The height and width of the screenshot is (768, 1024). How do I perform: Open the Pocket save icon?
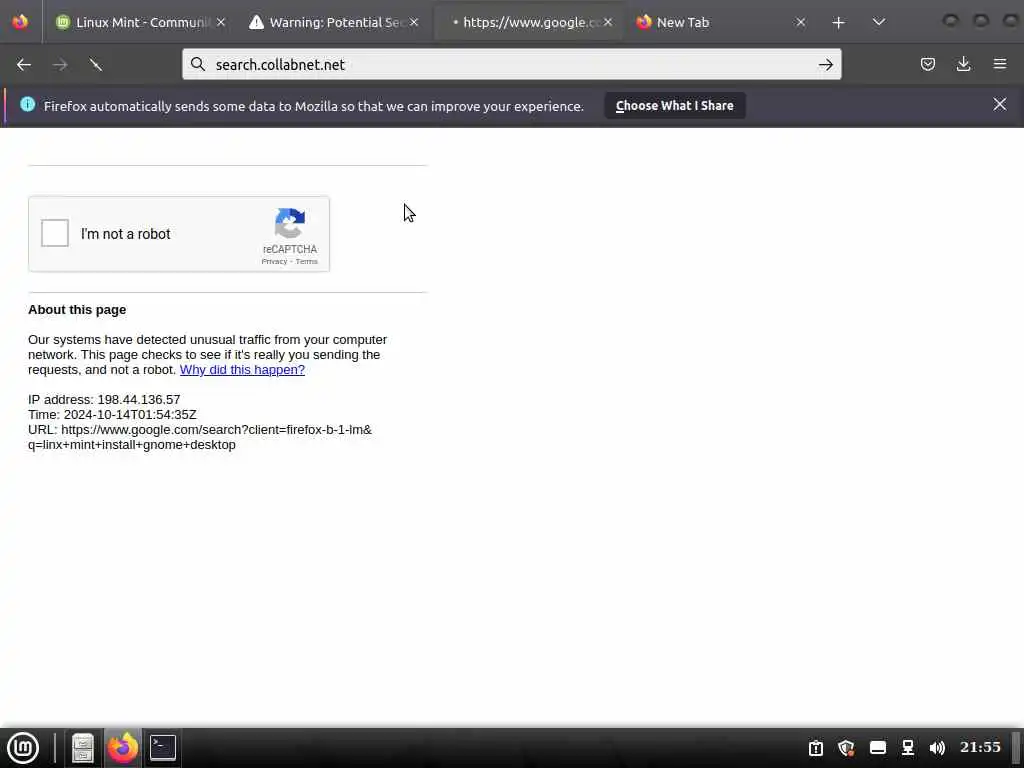pos(927,64)
